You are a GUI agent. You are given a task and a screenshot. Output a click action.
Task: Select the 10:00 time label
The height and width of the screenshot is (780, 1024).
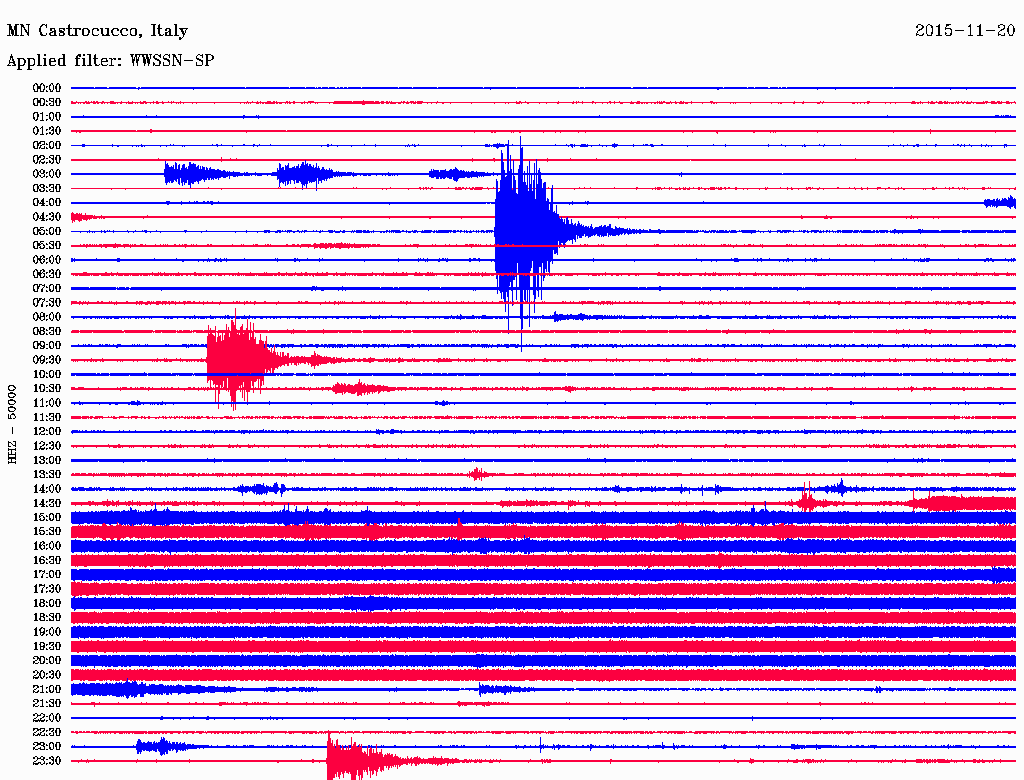[x=47, y=375]
